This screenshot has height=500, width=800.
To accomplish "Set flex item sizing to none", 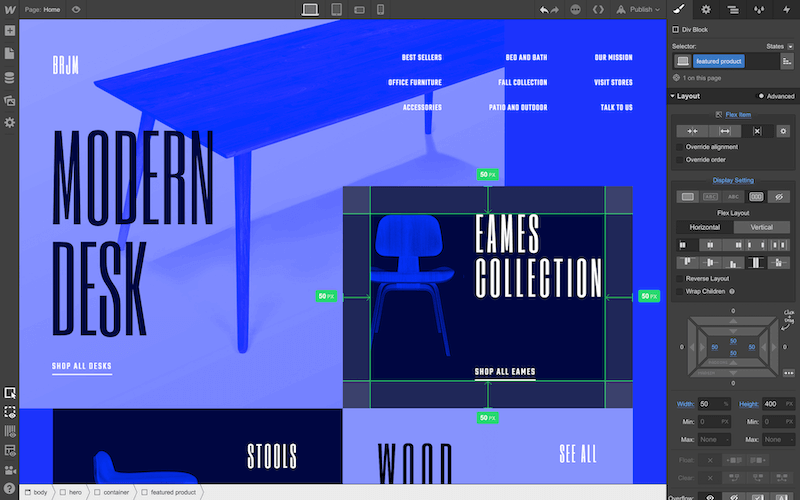I will pos(757,131).
